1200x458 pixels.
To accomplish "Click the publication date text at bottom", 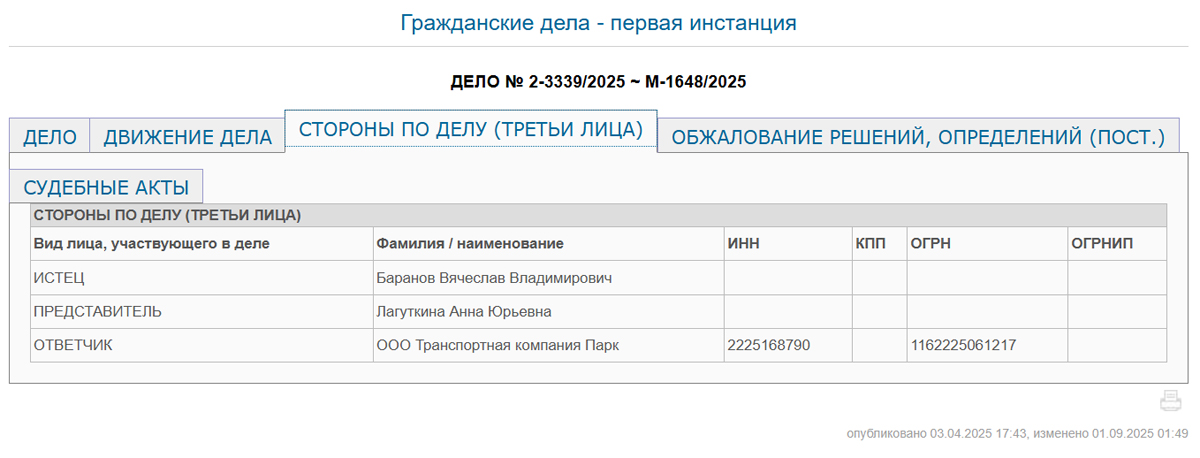I will point(1017,433).
